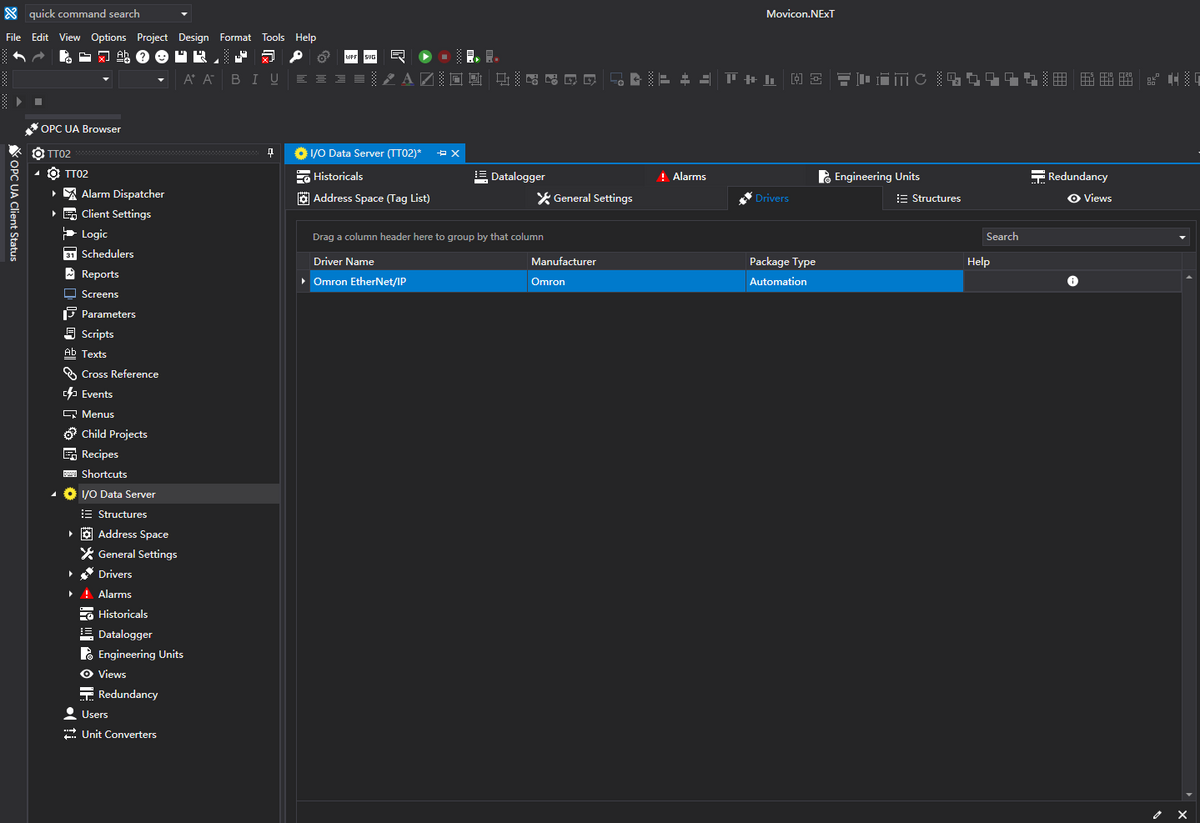Collapse the I/O Data Server node
This screenshot has height=823, width=1200.
point(54,494)
